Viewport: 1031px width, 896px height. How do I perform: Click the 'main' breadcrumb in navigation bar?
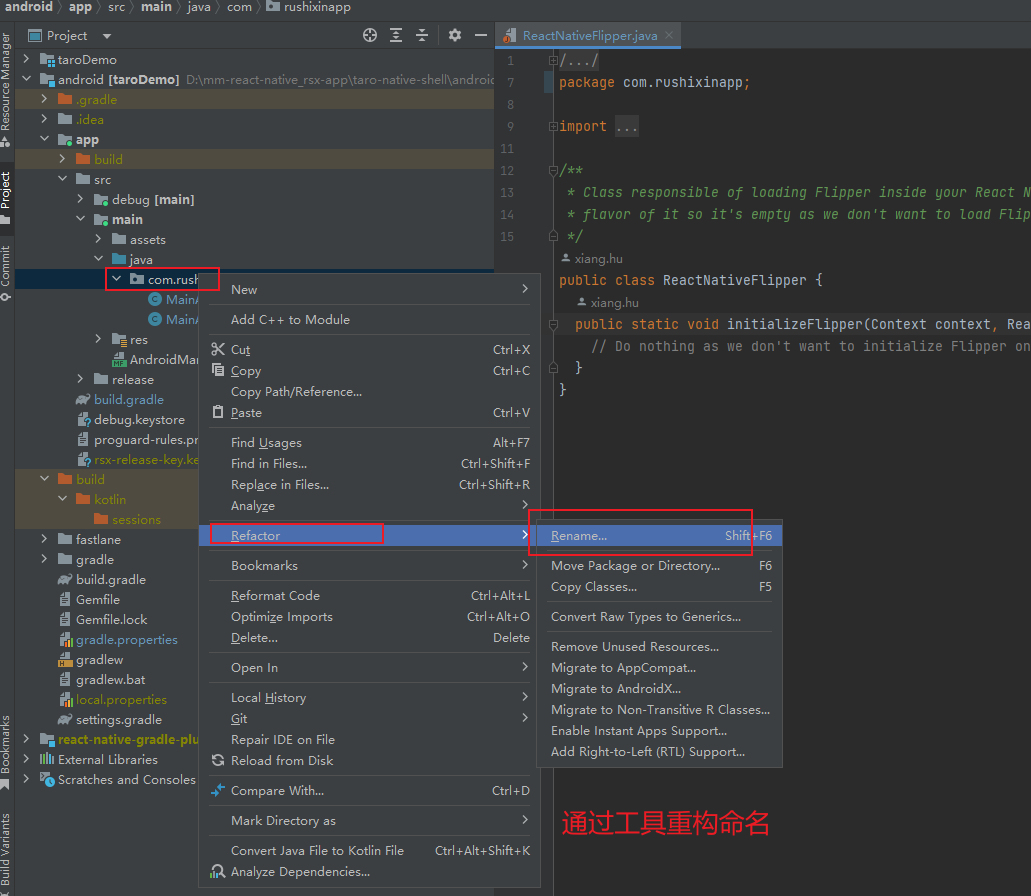pos(156,7)
